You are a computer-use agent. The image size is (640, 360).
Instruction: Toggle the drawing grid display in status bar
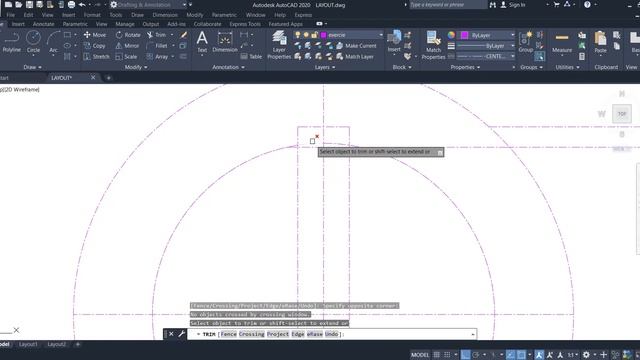[437, 355]
